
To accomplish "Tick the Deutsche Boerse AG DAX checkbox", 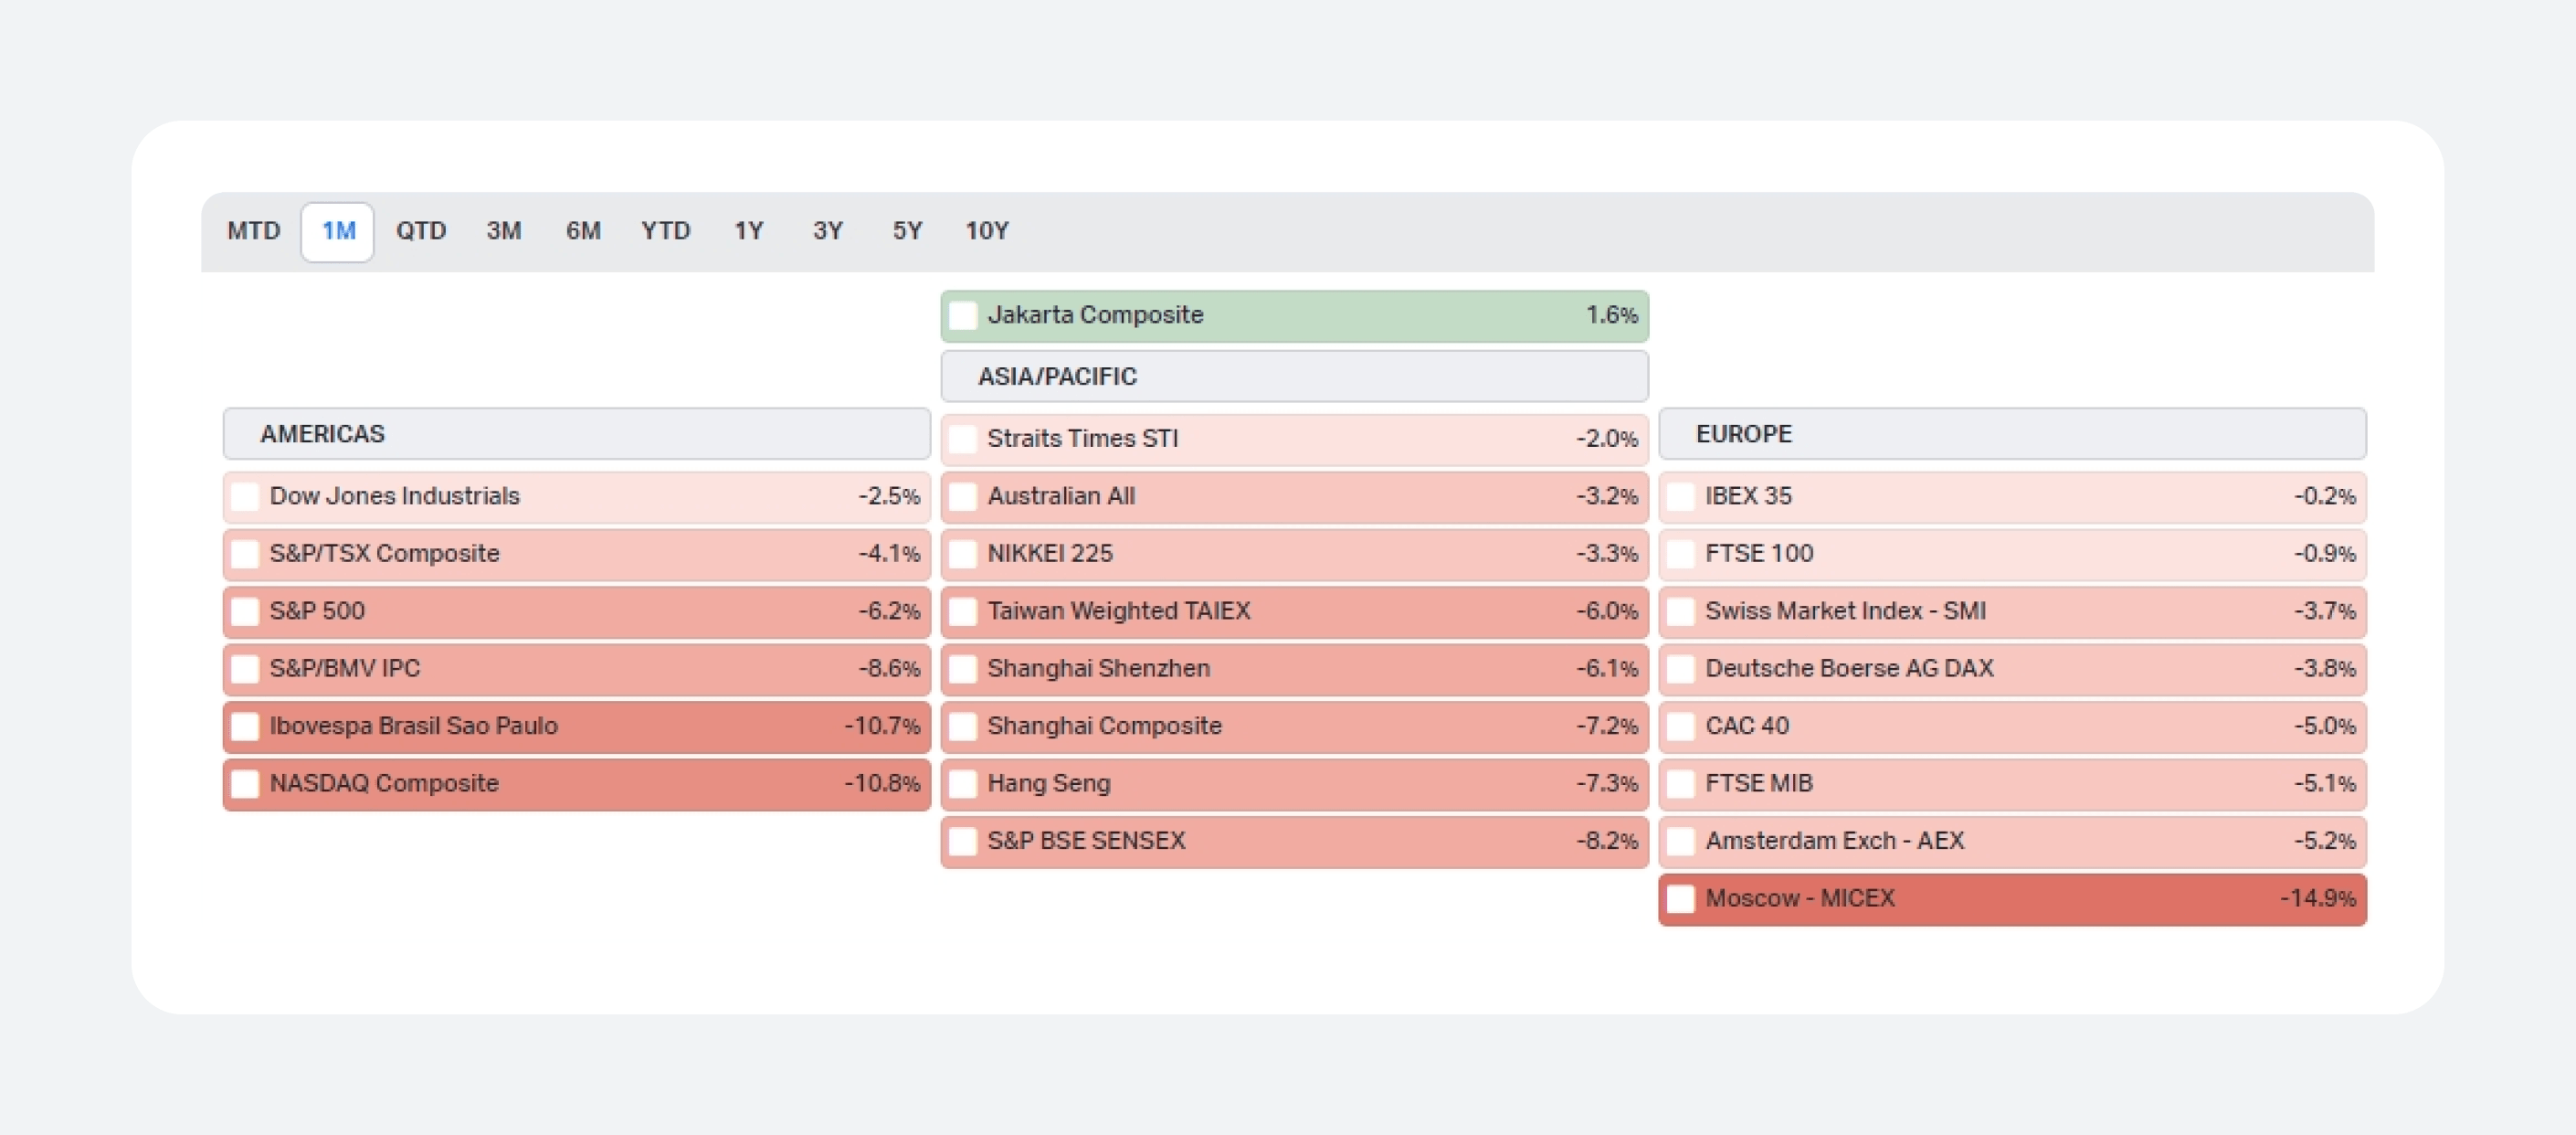I will coord(1681,669).
